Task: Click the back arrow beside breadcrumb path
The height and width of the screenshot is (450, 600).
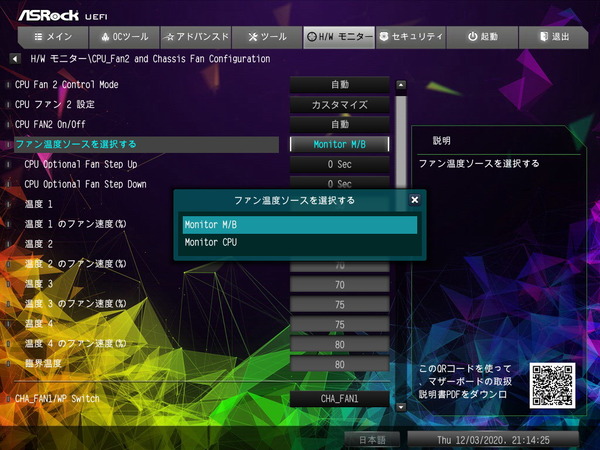Action: (13, 60)
